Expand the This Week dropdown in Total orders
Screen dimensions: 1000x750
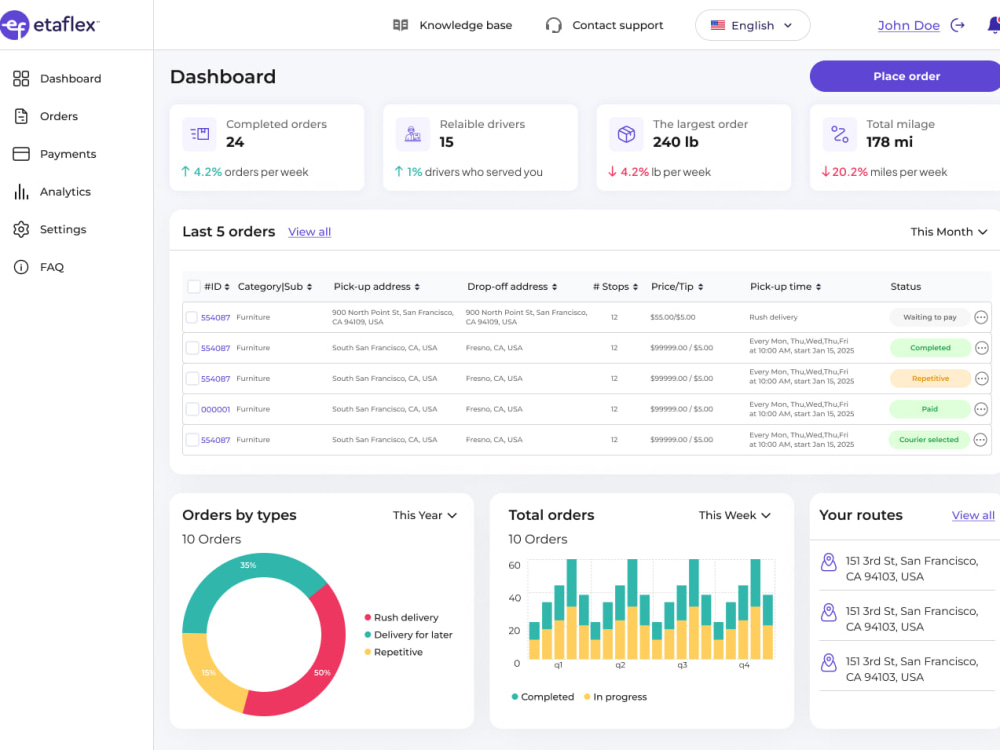[x=734, y=515]
